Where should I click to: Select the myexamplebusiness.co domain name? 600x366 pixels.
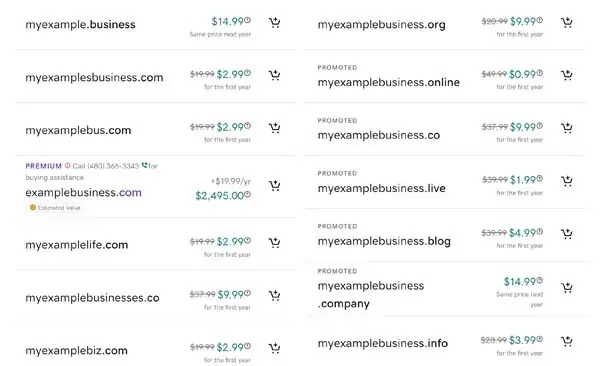coord(378,135)
